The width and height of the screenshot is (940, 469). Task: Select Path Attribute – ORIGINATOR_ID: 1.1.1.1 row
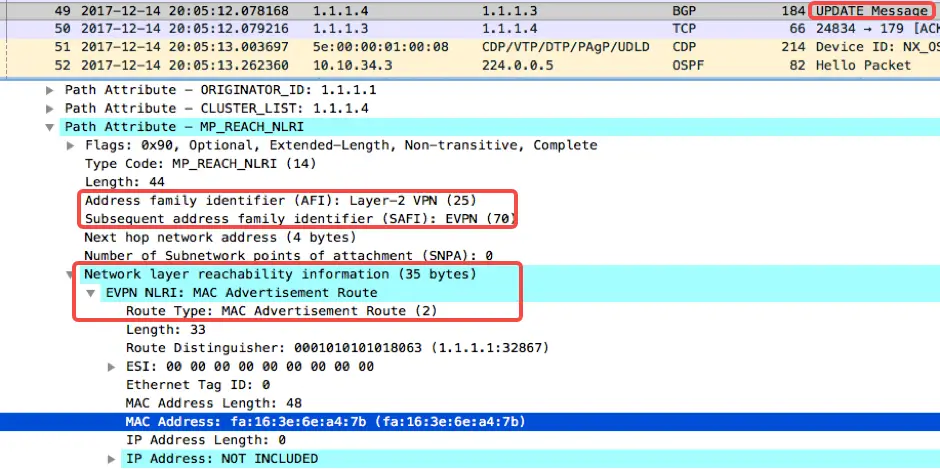pyautogui.click(x=221, y=90)
